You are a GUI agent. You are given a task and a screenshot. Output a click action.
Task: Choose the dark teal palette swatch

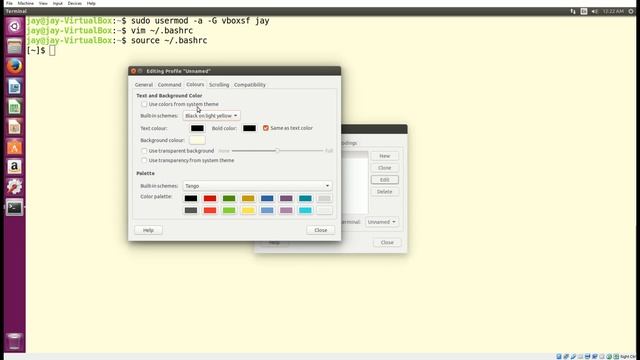coord(305,198)
